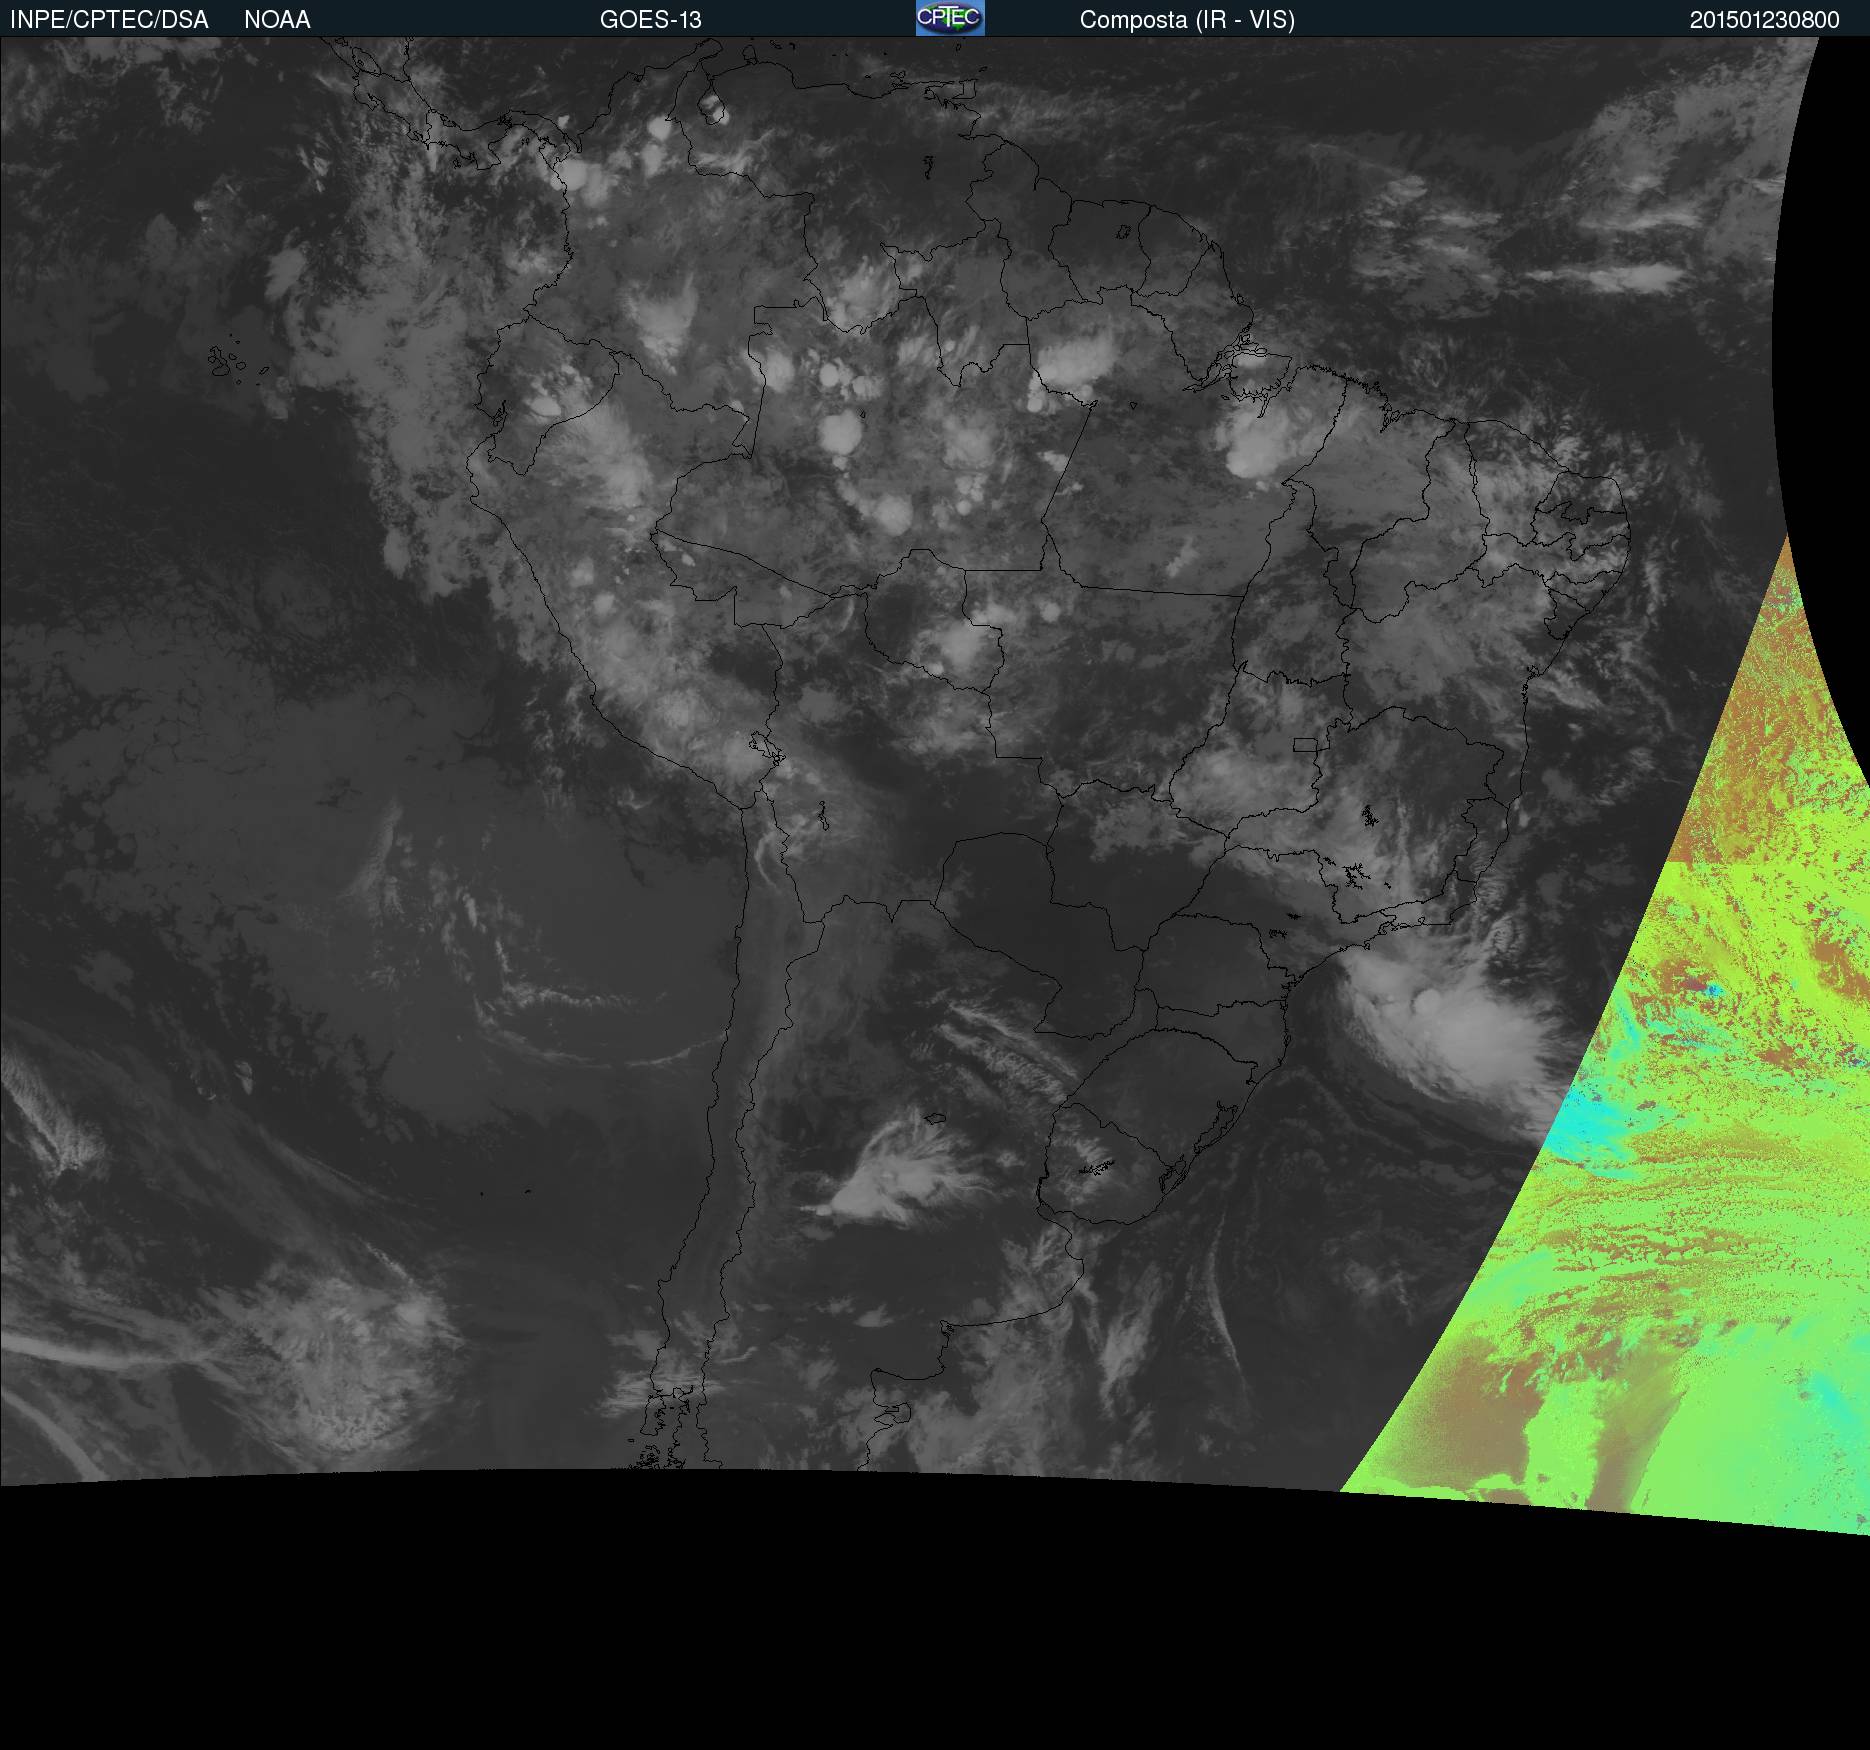Click the NOAA label in header
The height and width of the screenshot is (1750, 1870).
tap(277, 20)
